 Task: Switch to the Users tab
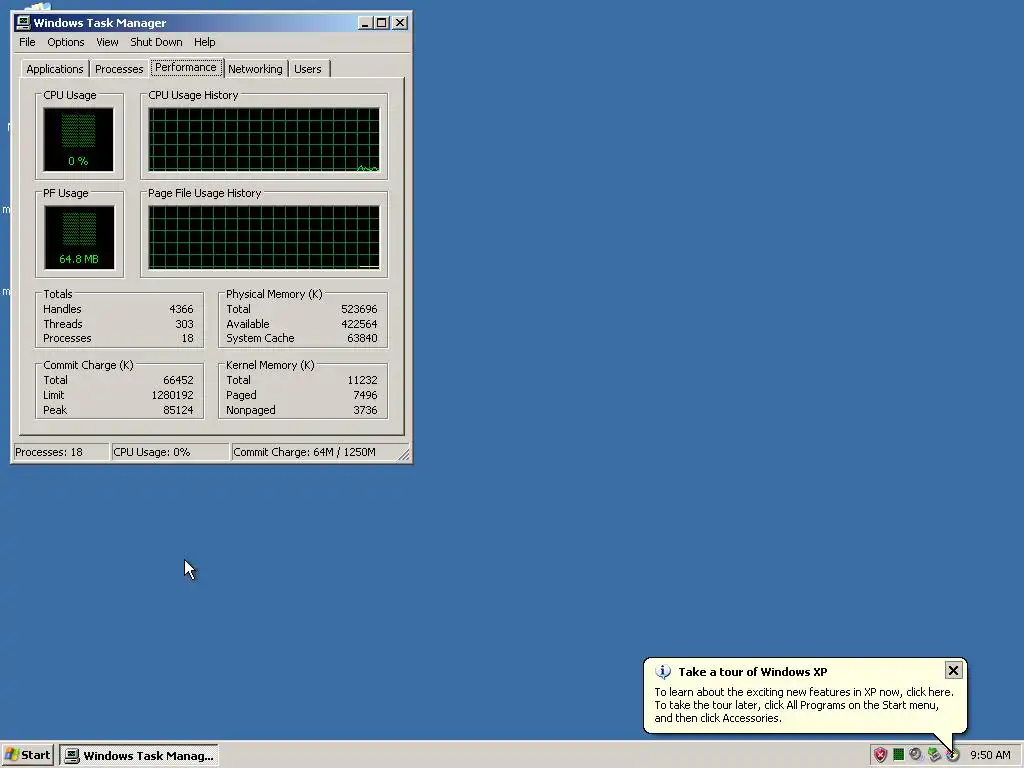(x=308, y=69)
